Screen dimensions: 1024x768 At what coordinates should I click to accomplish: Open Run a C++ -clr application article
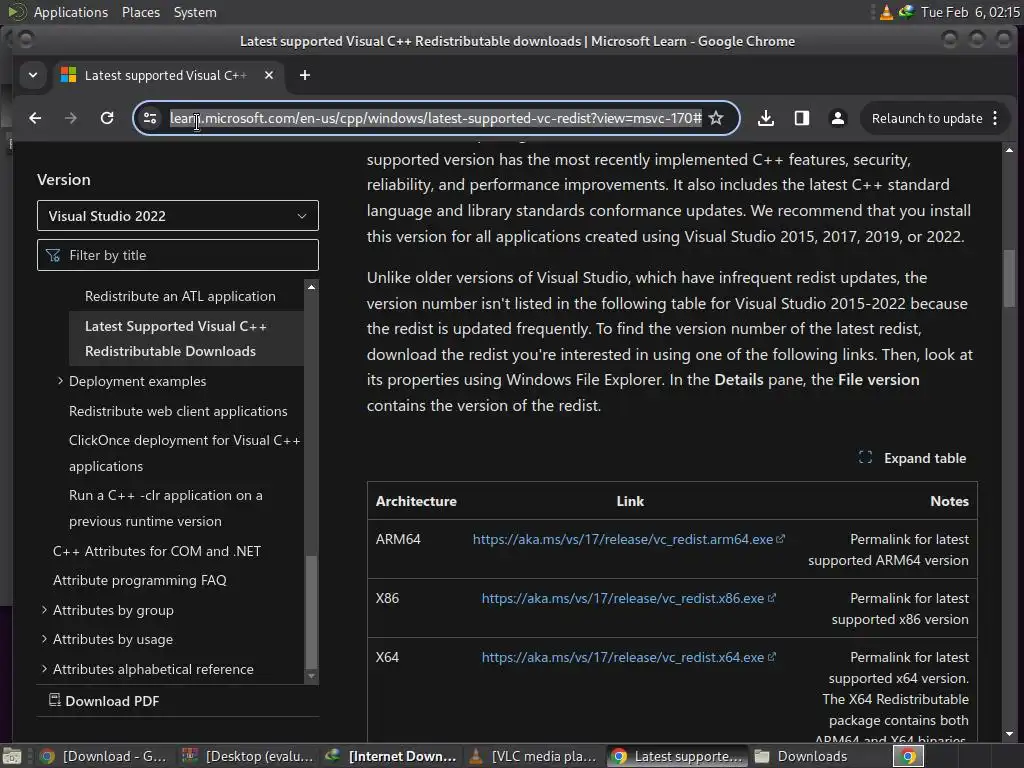[166, 508]
